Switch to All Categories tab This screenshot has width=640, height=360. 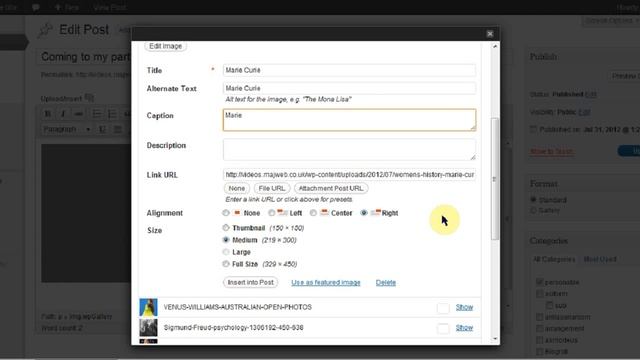[554, 259]
